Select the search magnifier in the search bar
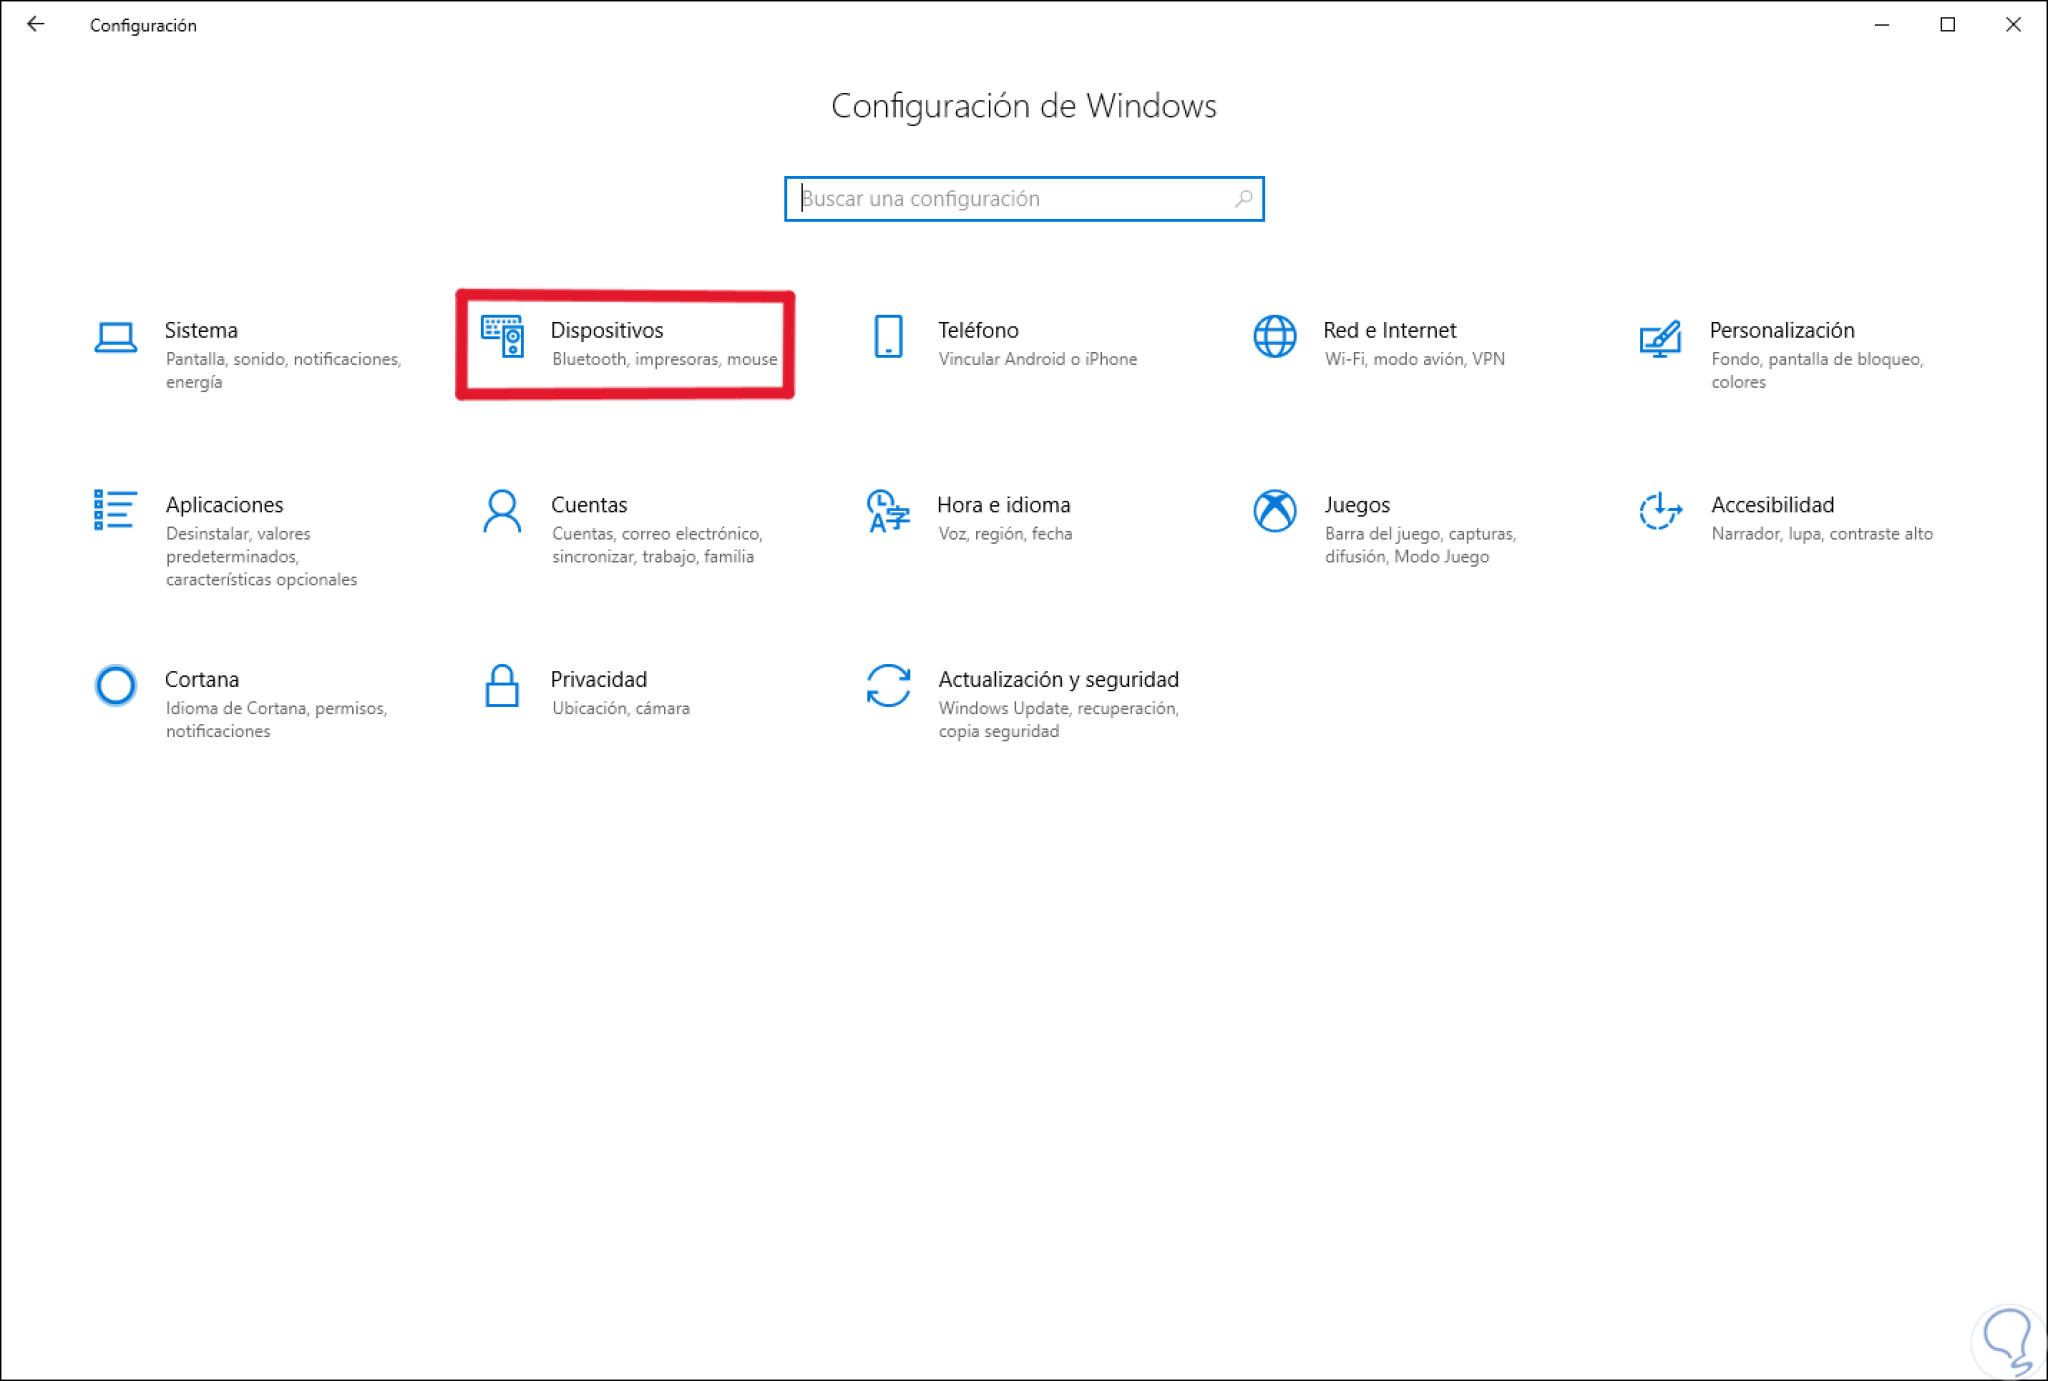The image size is (2048, 1381). click(x=1243, y=198)
